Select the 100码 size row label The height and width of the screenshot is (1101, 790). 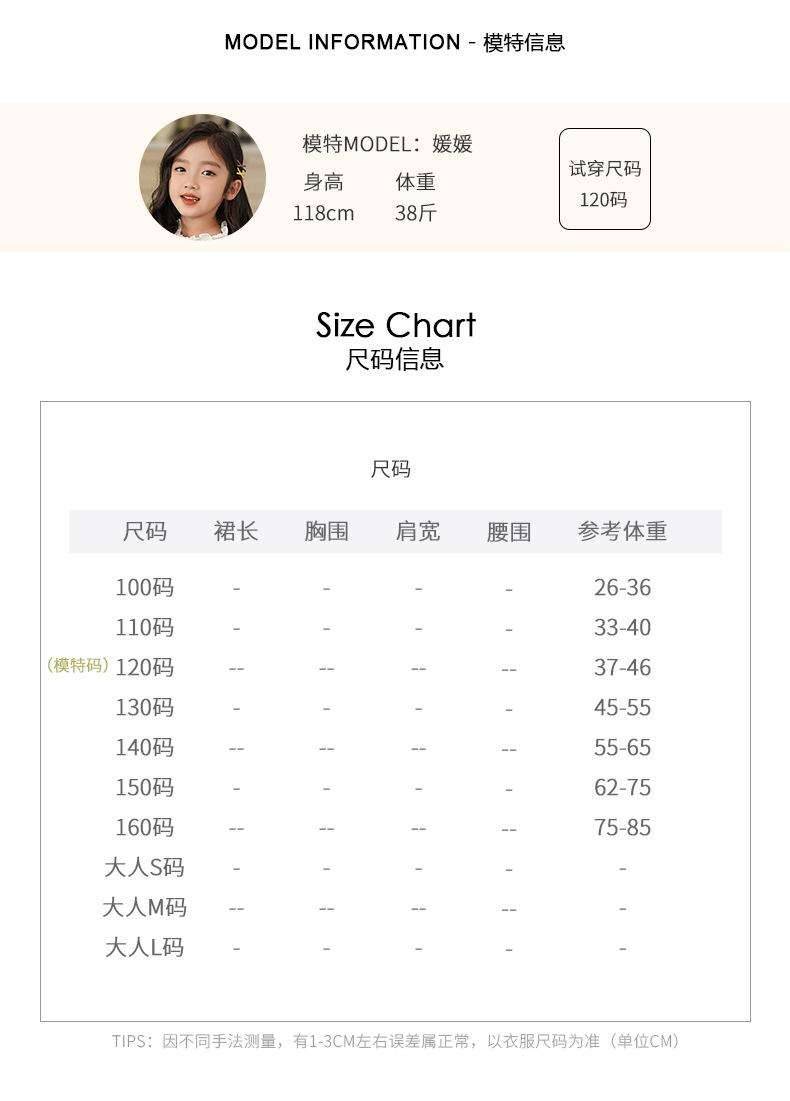[x=145, y=587]
